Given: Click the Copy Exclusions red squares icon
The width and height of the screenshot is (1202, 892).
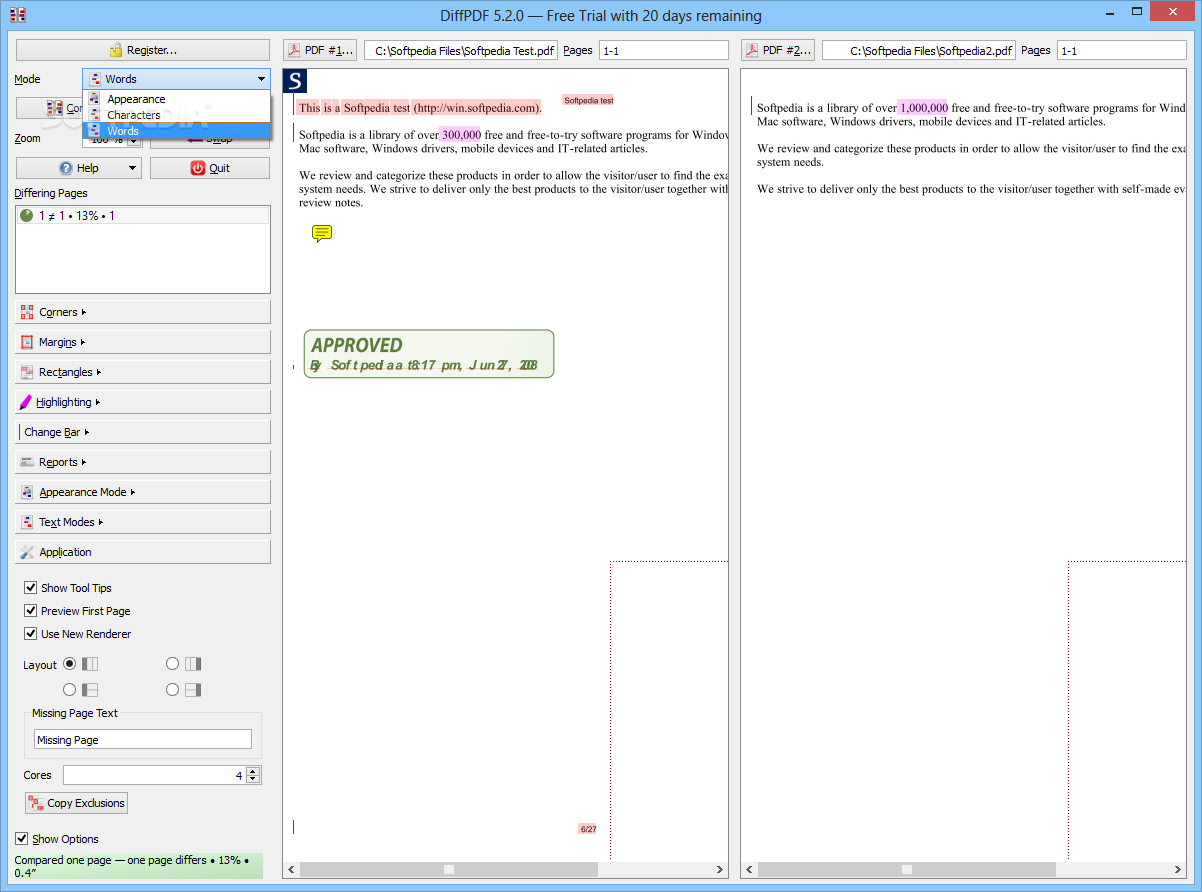Looking at the screenshot, I should 36,803.
